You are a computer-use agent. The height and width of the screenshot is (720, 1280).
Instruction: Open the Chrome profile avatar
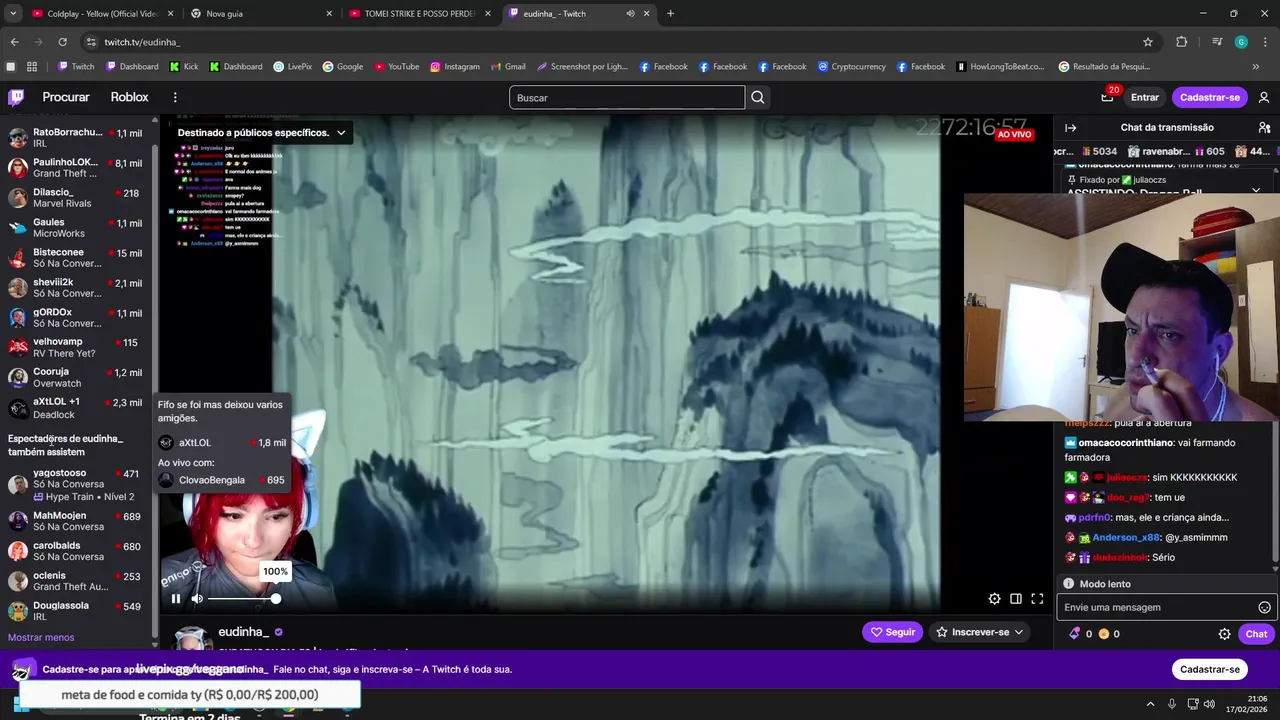pos(1241,42)
